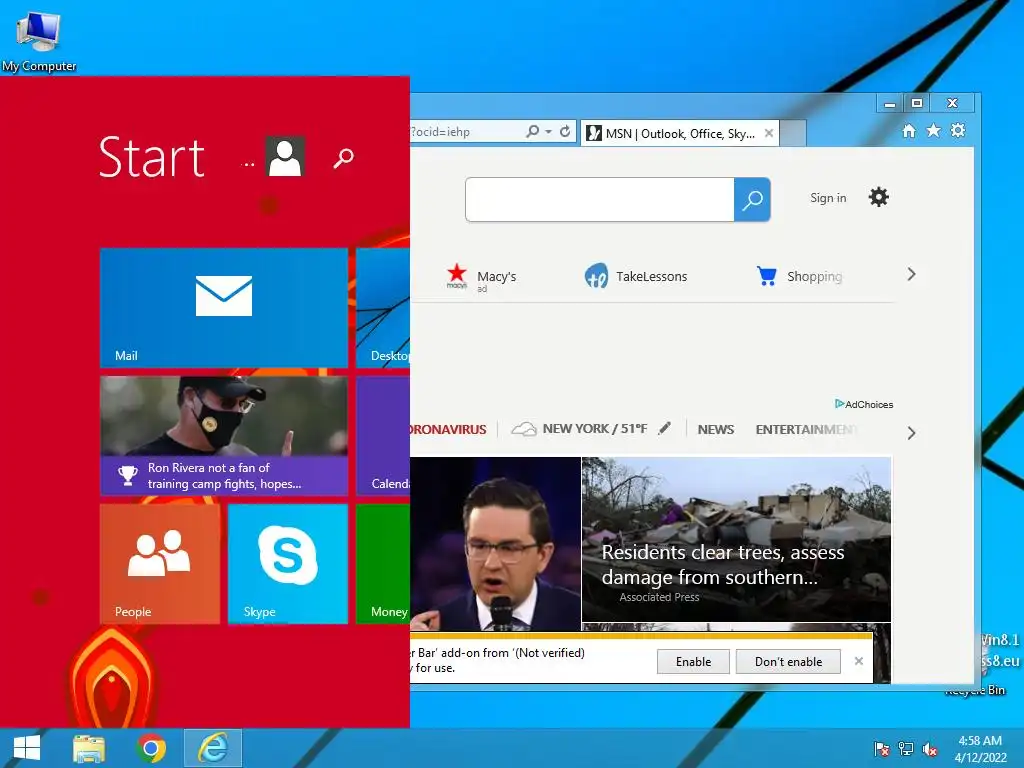
Task: Open the CORONAVIRUS category
Action: (448, 430)
